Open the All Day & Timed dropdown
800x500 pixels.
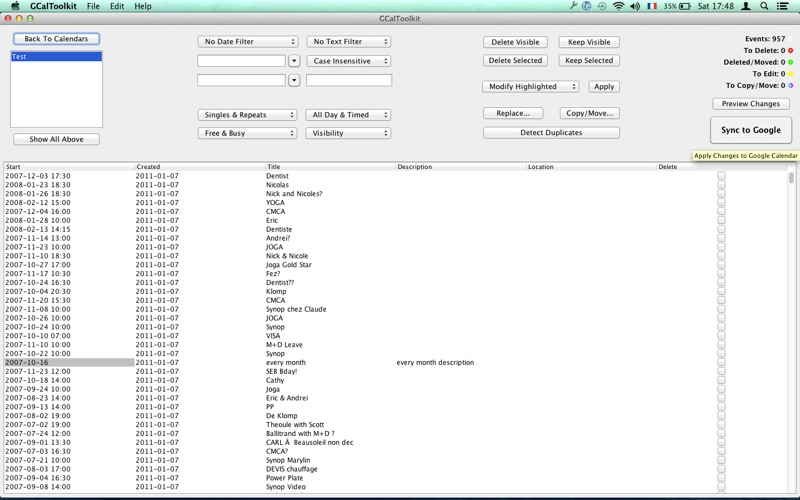click(348, 115)
